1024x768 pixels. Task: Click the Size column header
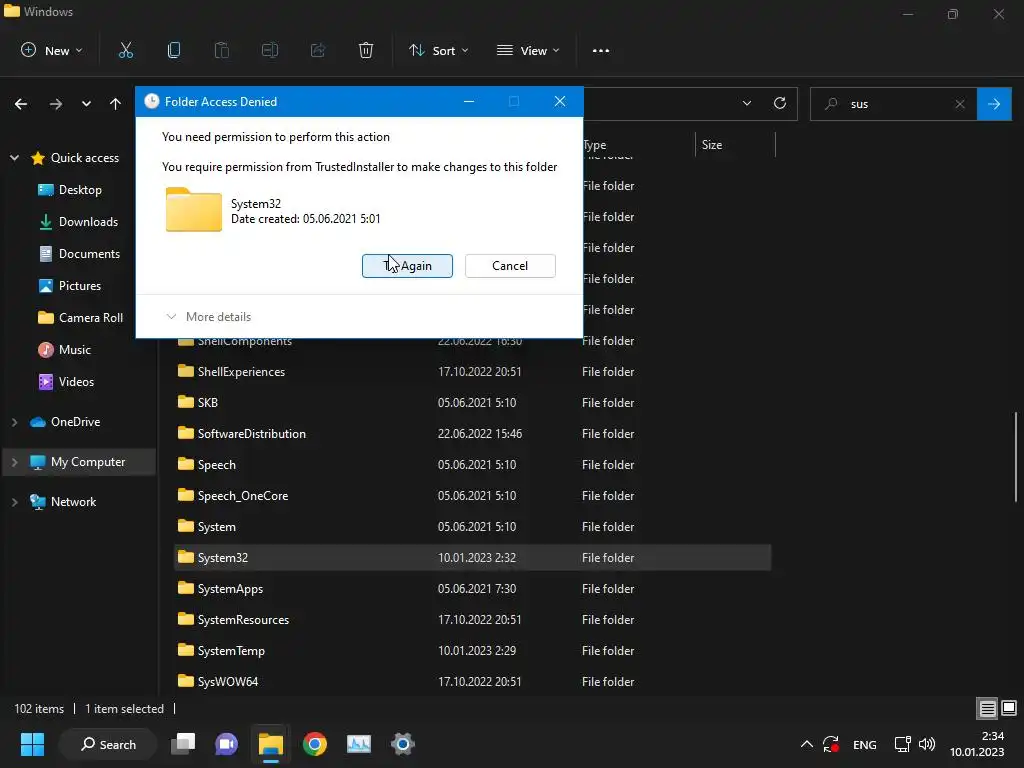click(x=712, y=145)
